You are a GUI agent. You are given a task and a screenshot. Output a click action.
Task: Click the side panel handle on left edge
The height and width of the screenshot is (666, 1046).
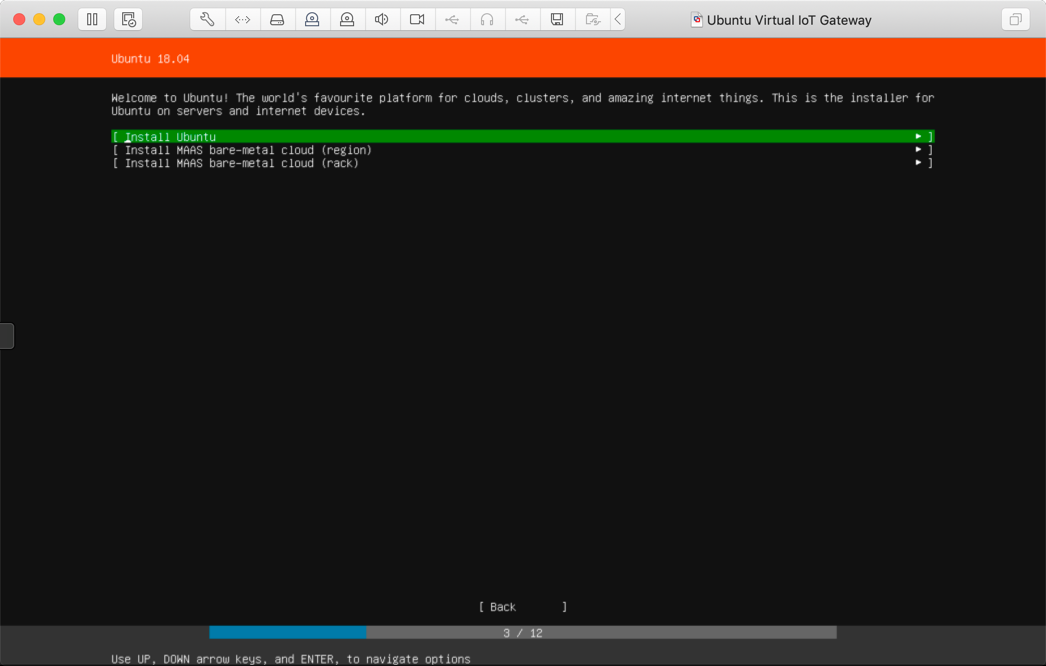7,336
